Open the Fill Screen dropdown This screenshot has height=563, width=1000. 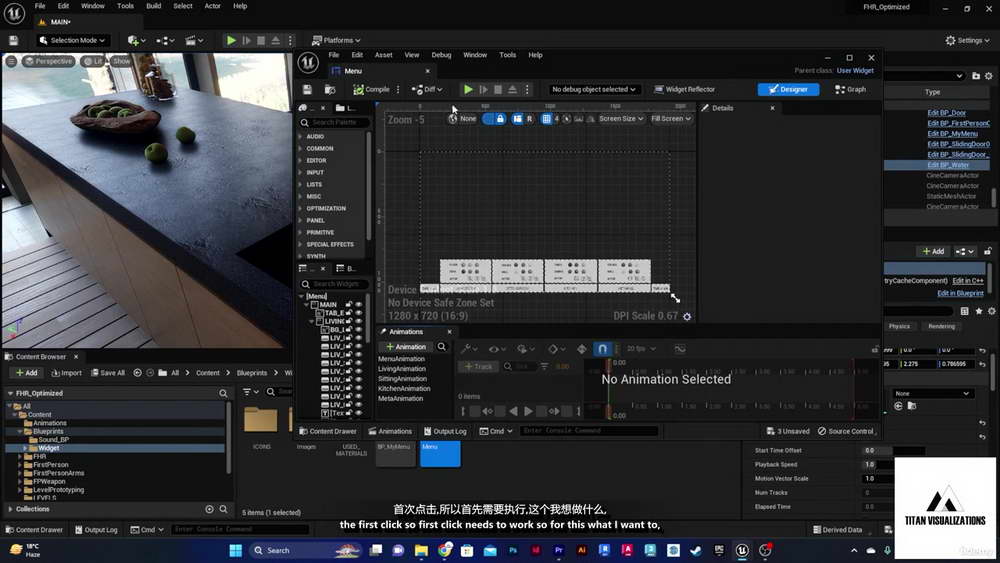click(671, 119)
